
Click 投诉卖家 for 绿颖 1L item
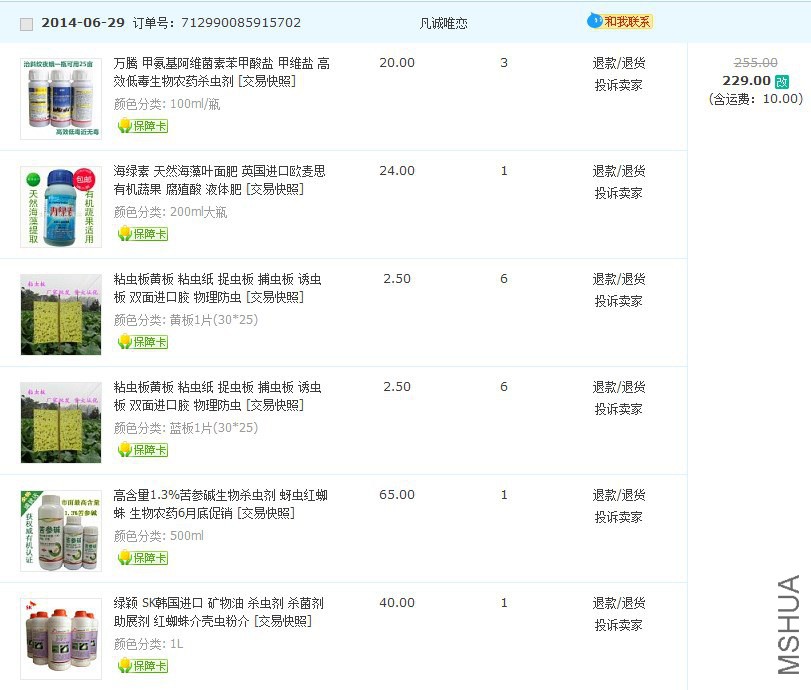(x=618, y=625)
